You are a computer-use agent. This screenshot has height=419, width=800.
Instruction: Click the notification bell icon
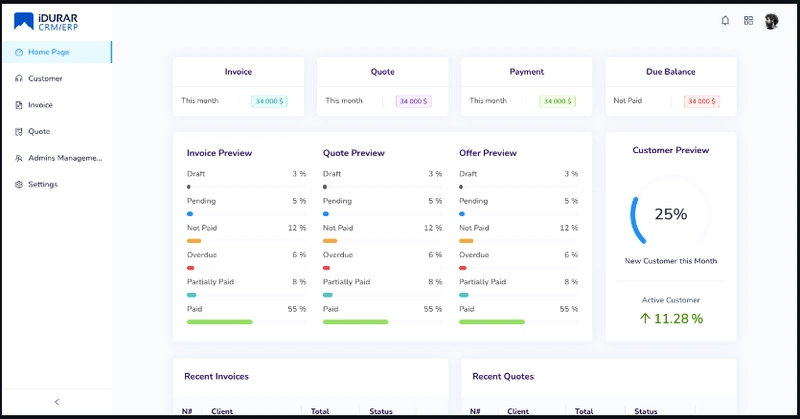725,21
